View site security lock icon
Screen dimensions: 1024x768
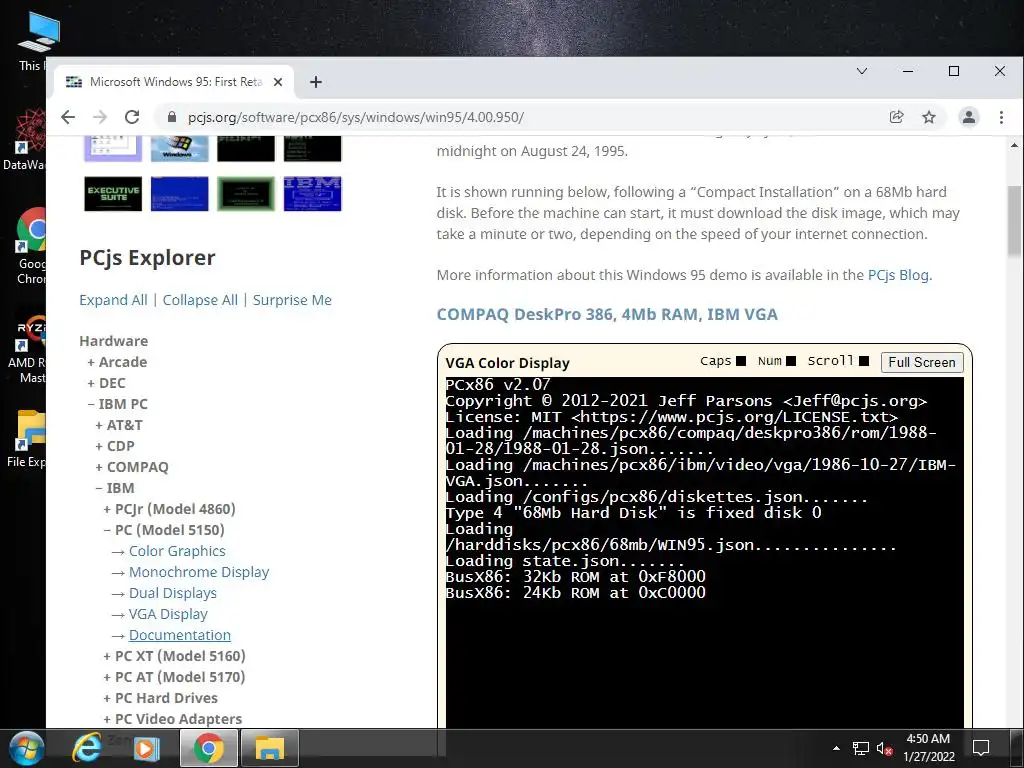point(172,117)
